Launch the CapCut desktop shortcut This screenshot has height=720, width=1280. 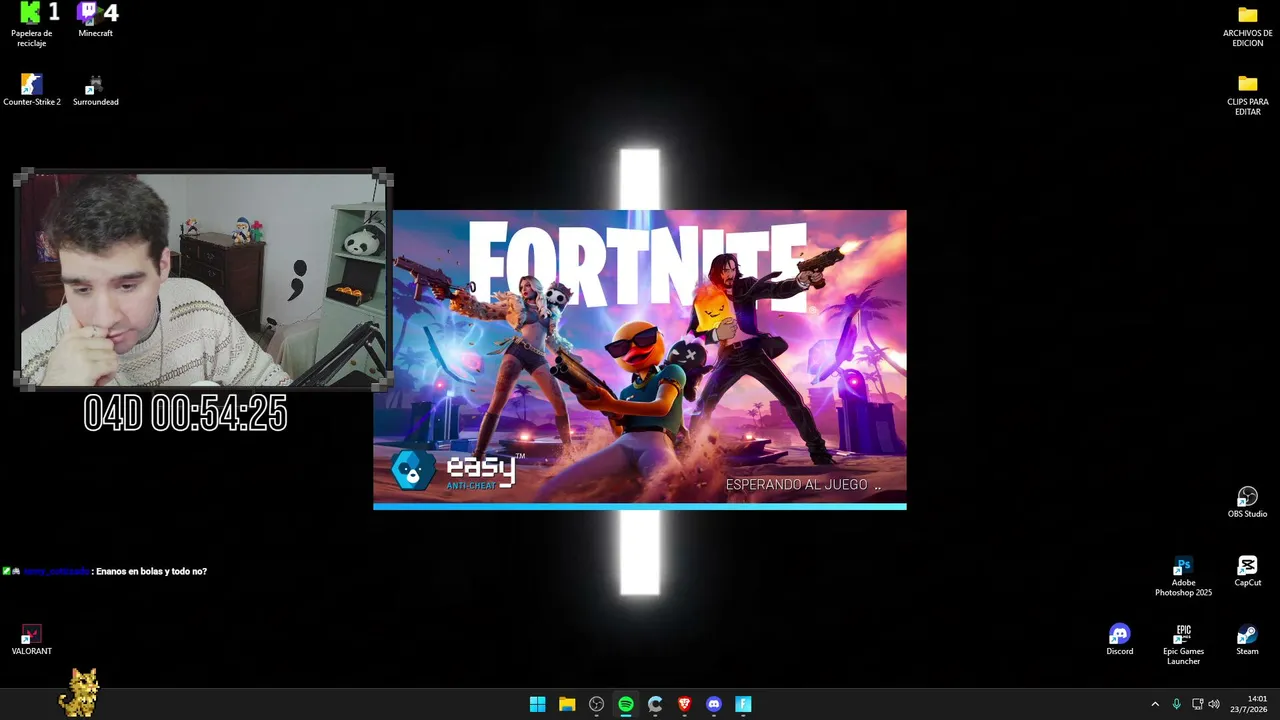tap(1247, 571)
